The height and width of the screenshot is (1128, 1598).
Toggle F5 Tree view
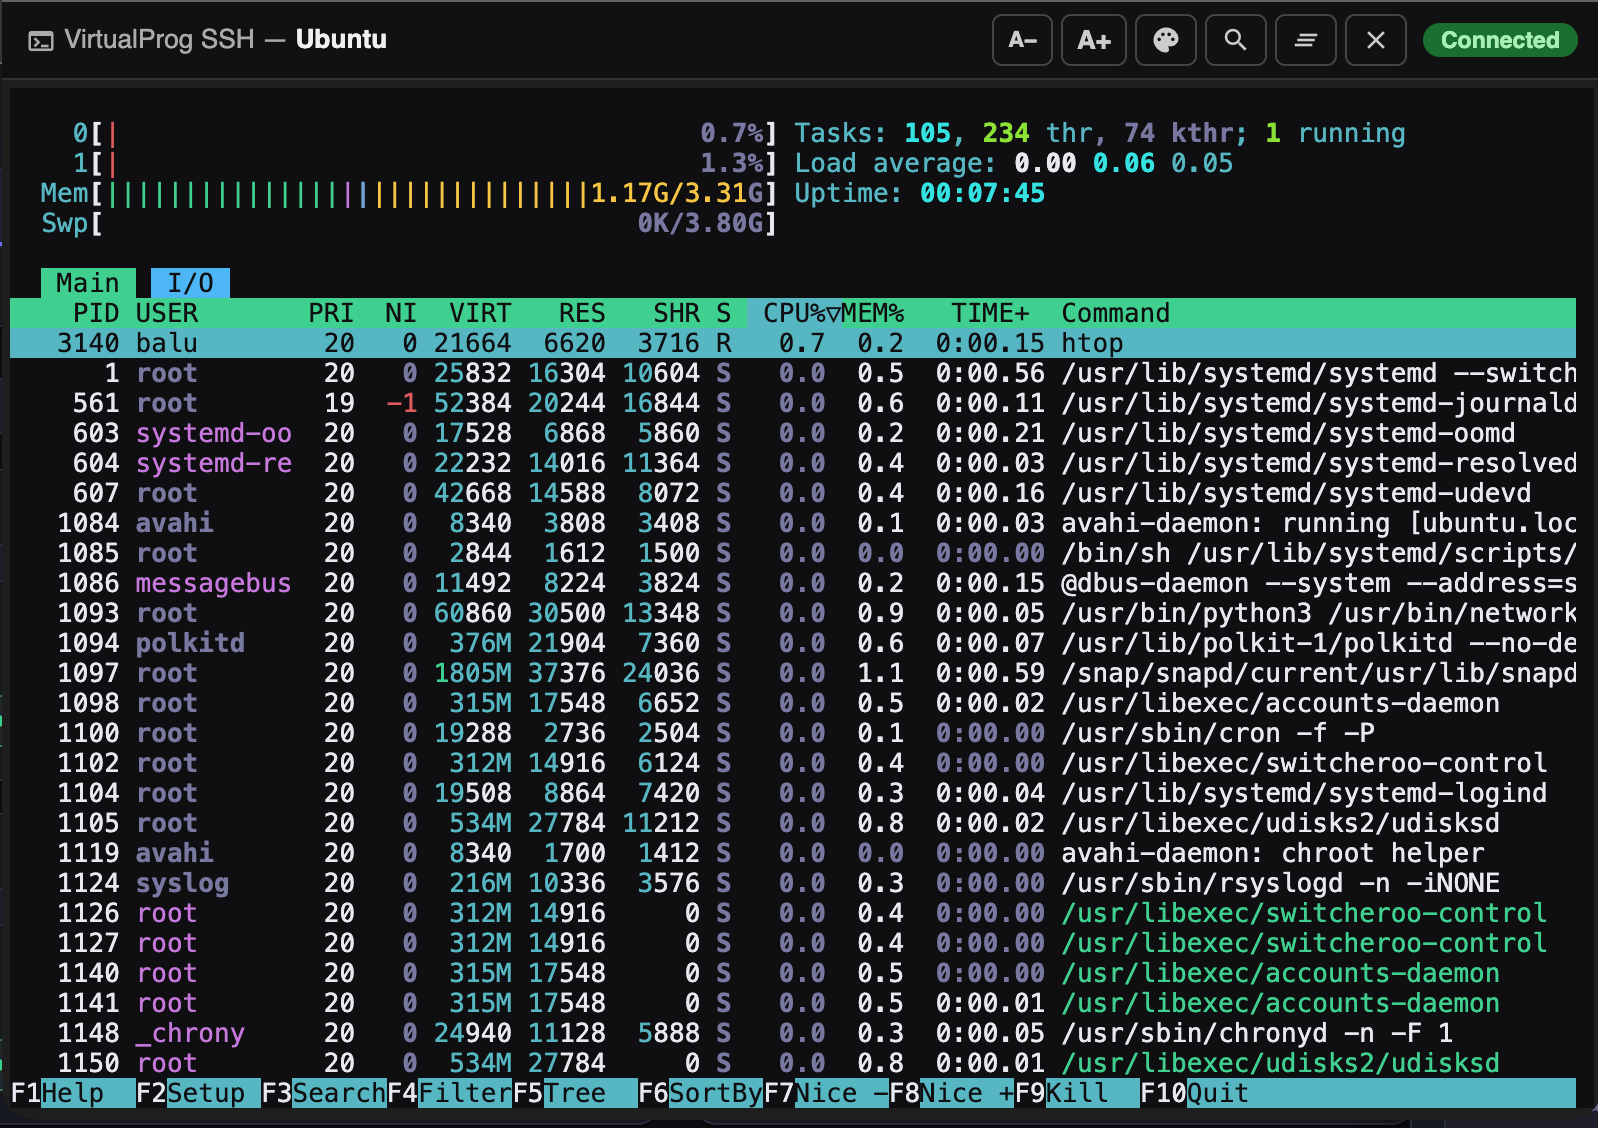click(575, 1093)
